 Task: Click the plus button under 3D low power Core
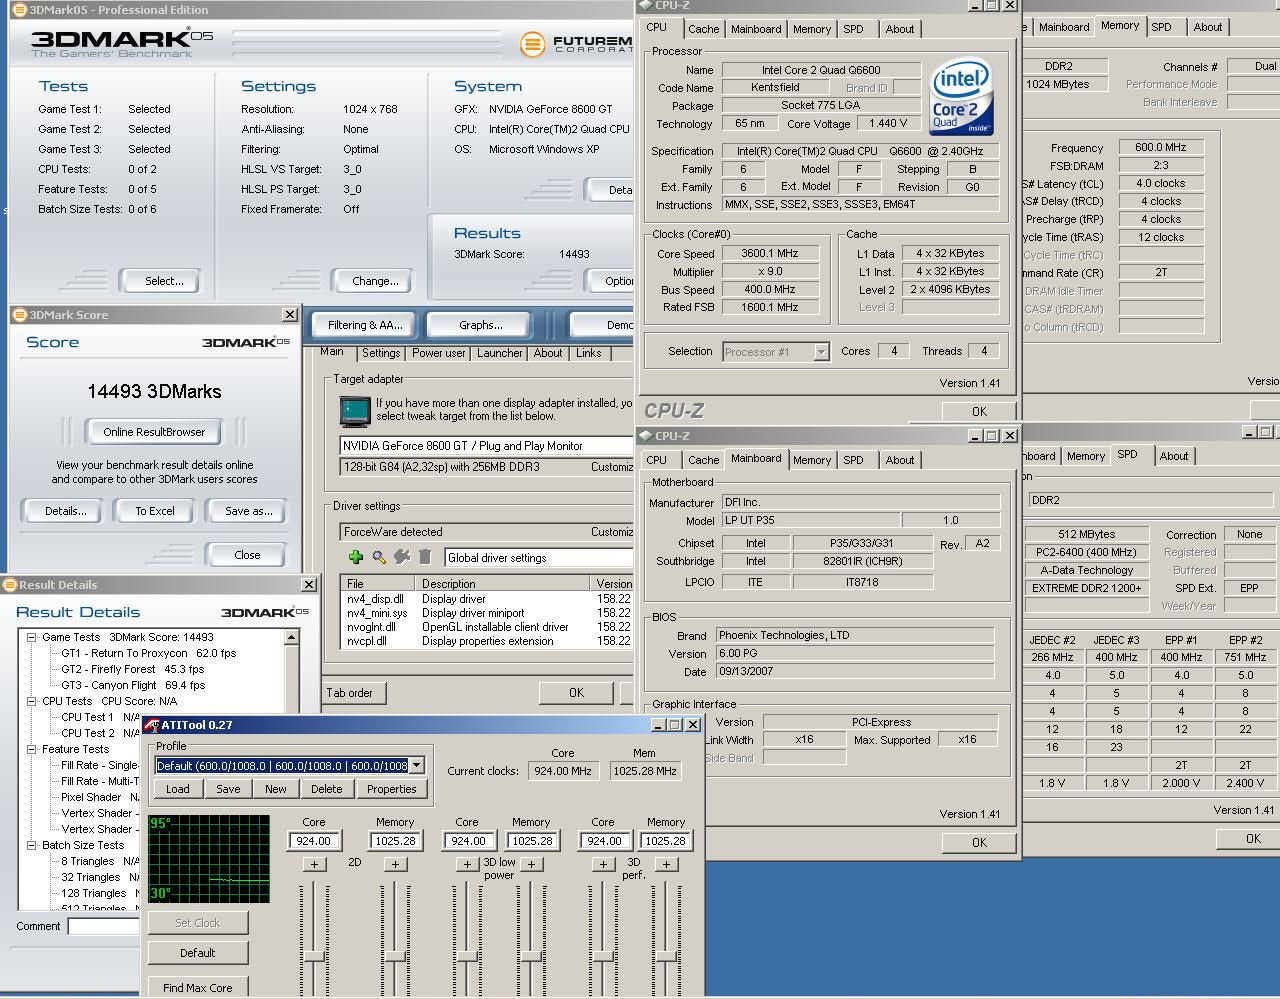point(467,864)
